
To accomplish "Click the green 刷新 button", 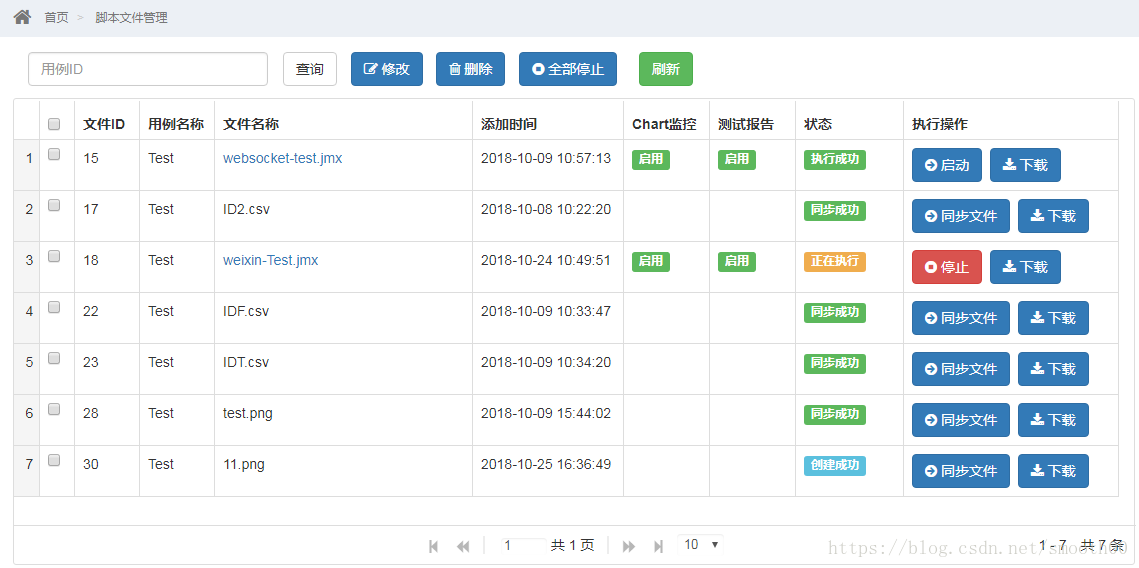I will click(x=666, y=69).
